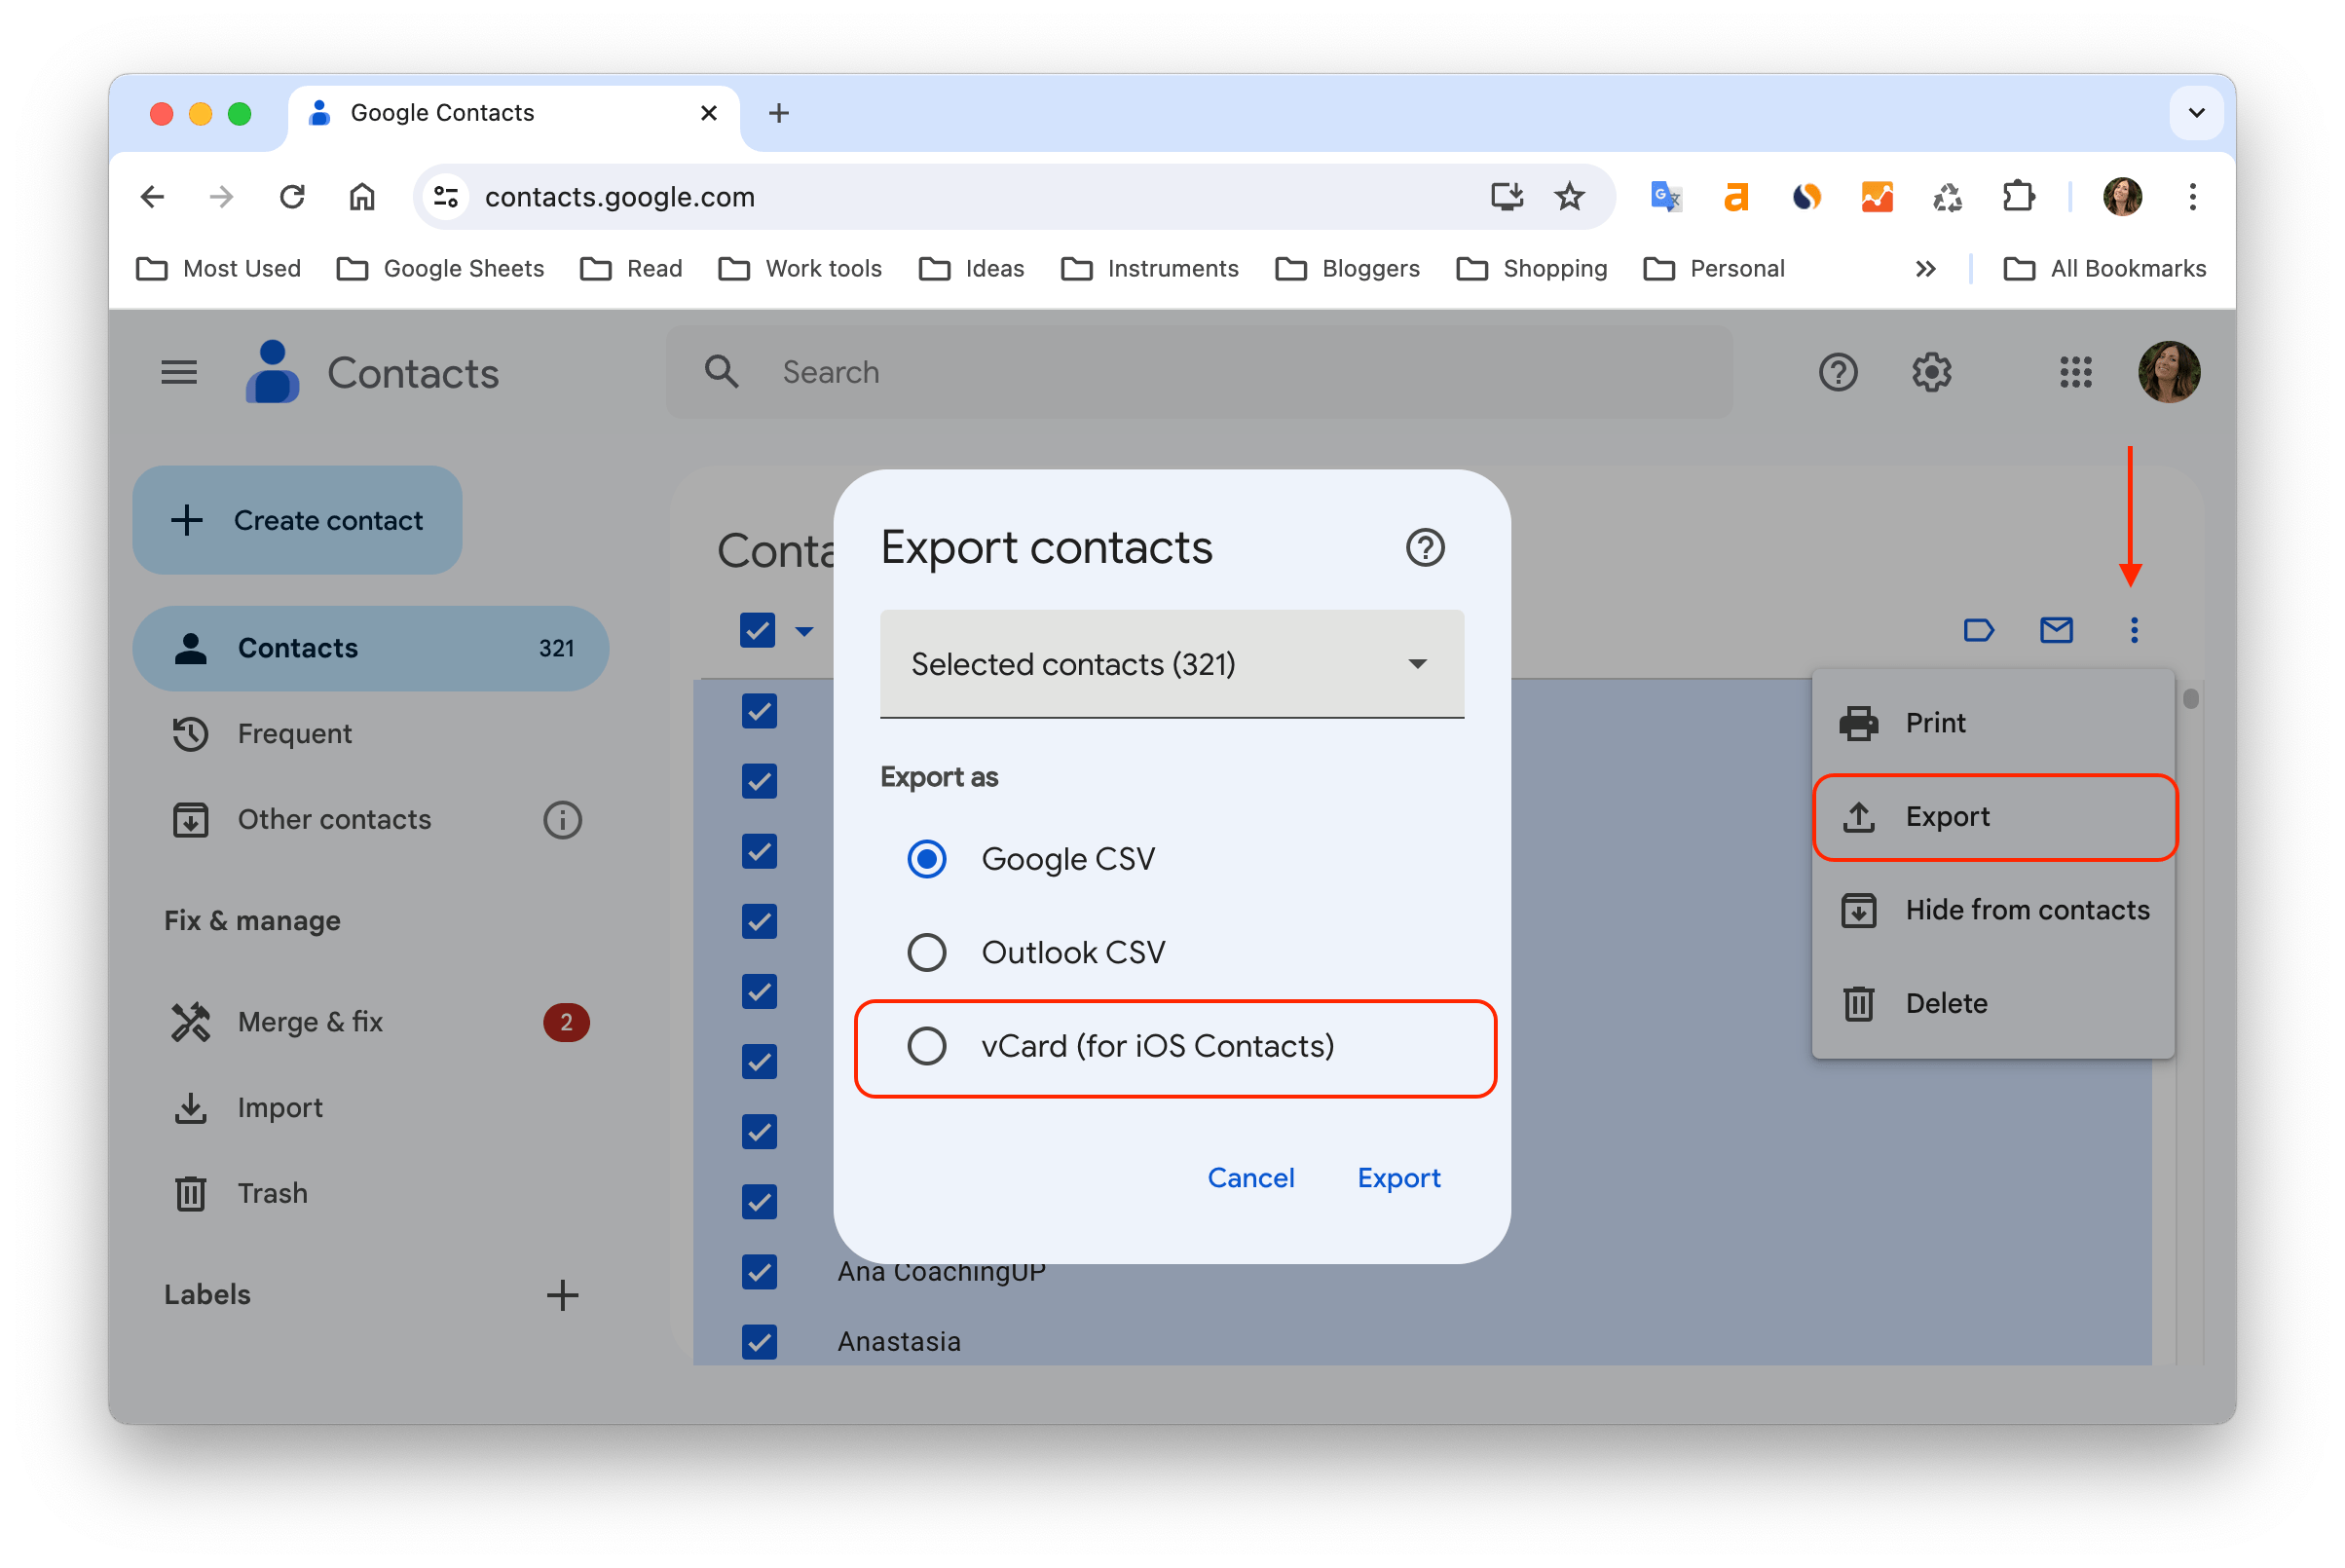
Task: Choose Hide from contacts menu item
Action: [1992, 910]
